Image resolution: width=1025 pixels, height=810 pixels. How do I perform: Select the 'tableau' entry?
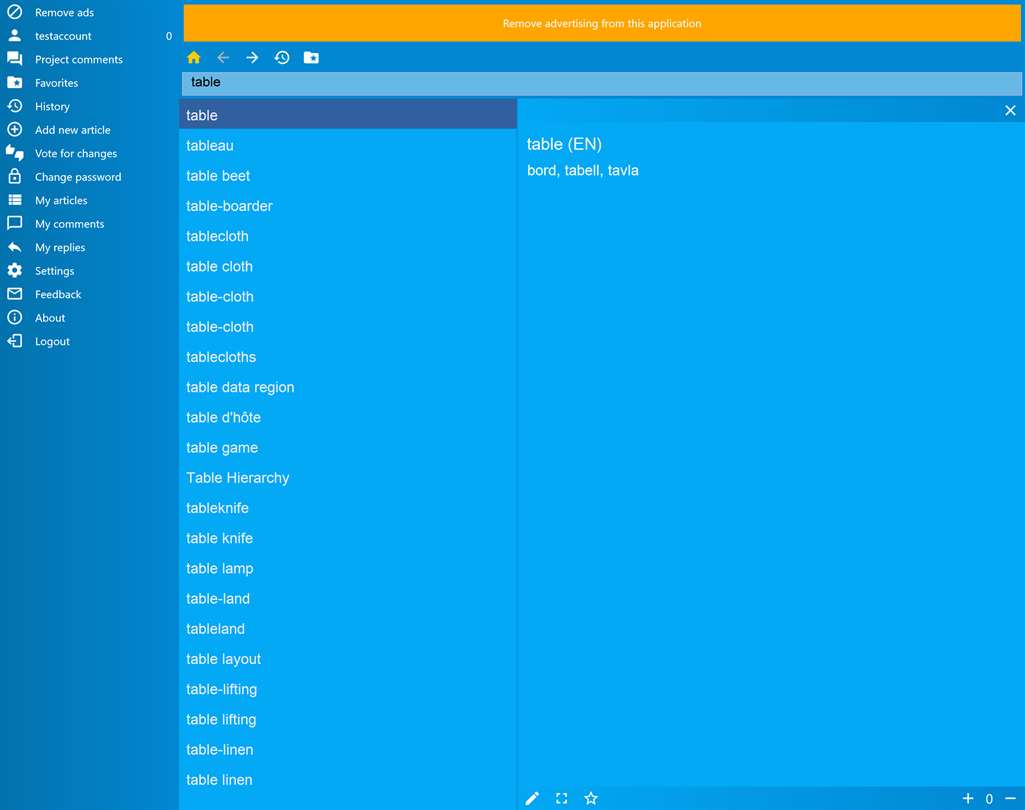348,145
